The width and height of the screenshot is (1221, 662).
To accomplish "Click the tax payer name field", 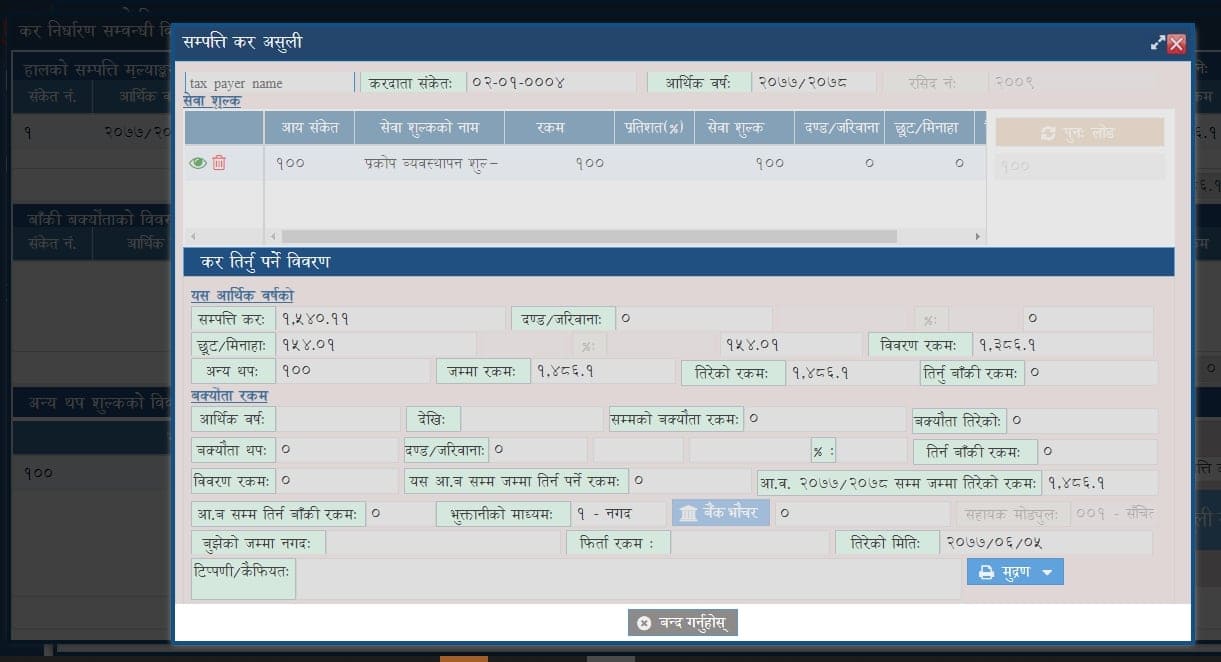I will pyautogui.click(x=269, y=83).
